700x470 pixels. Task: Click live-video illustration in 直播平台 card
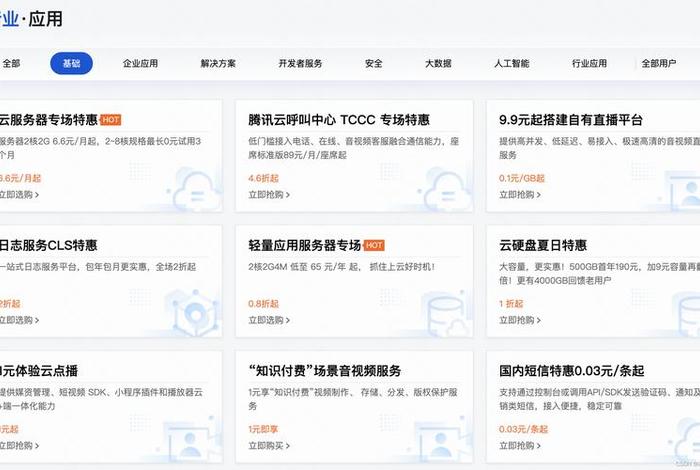click(x=683, y=191)
